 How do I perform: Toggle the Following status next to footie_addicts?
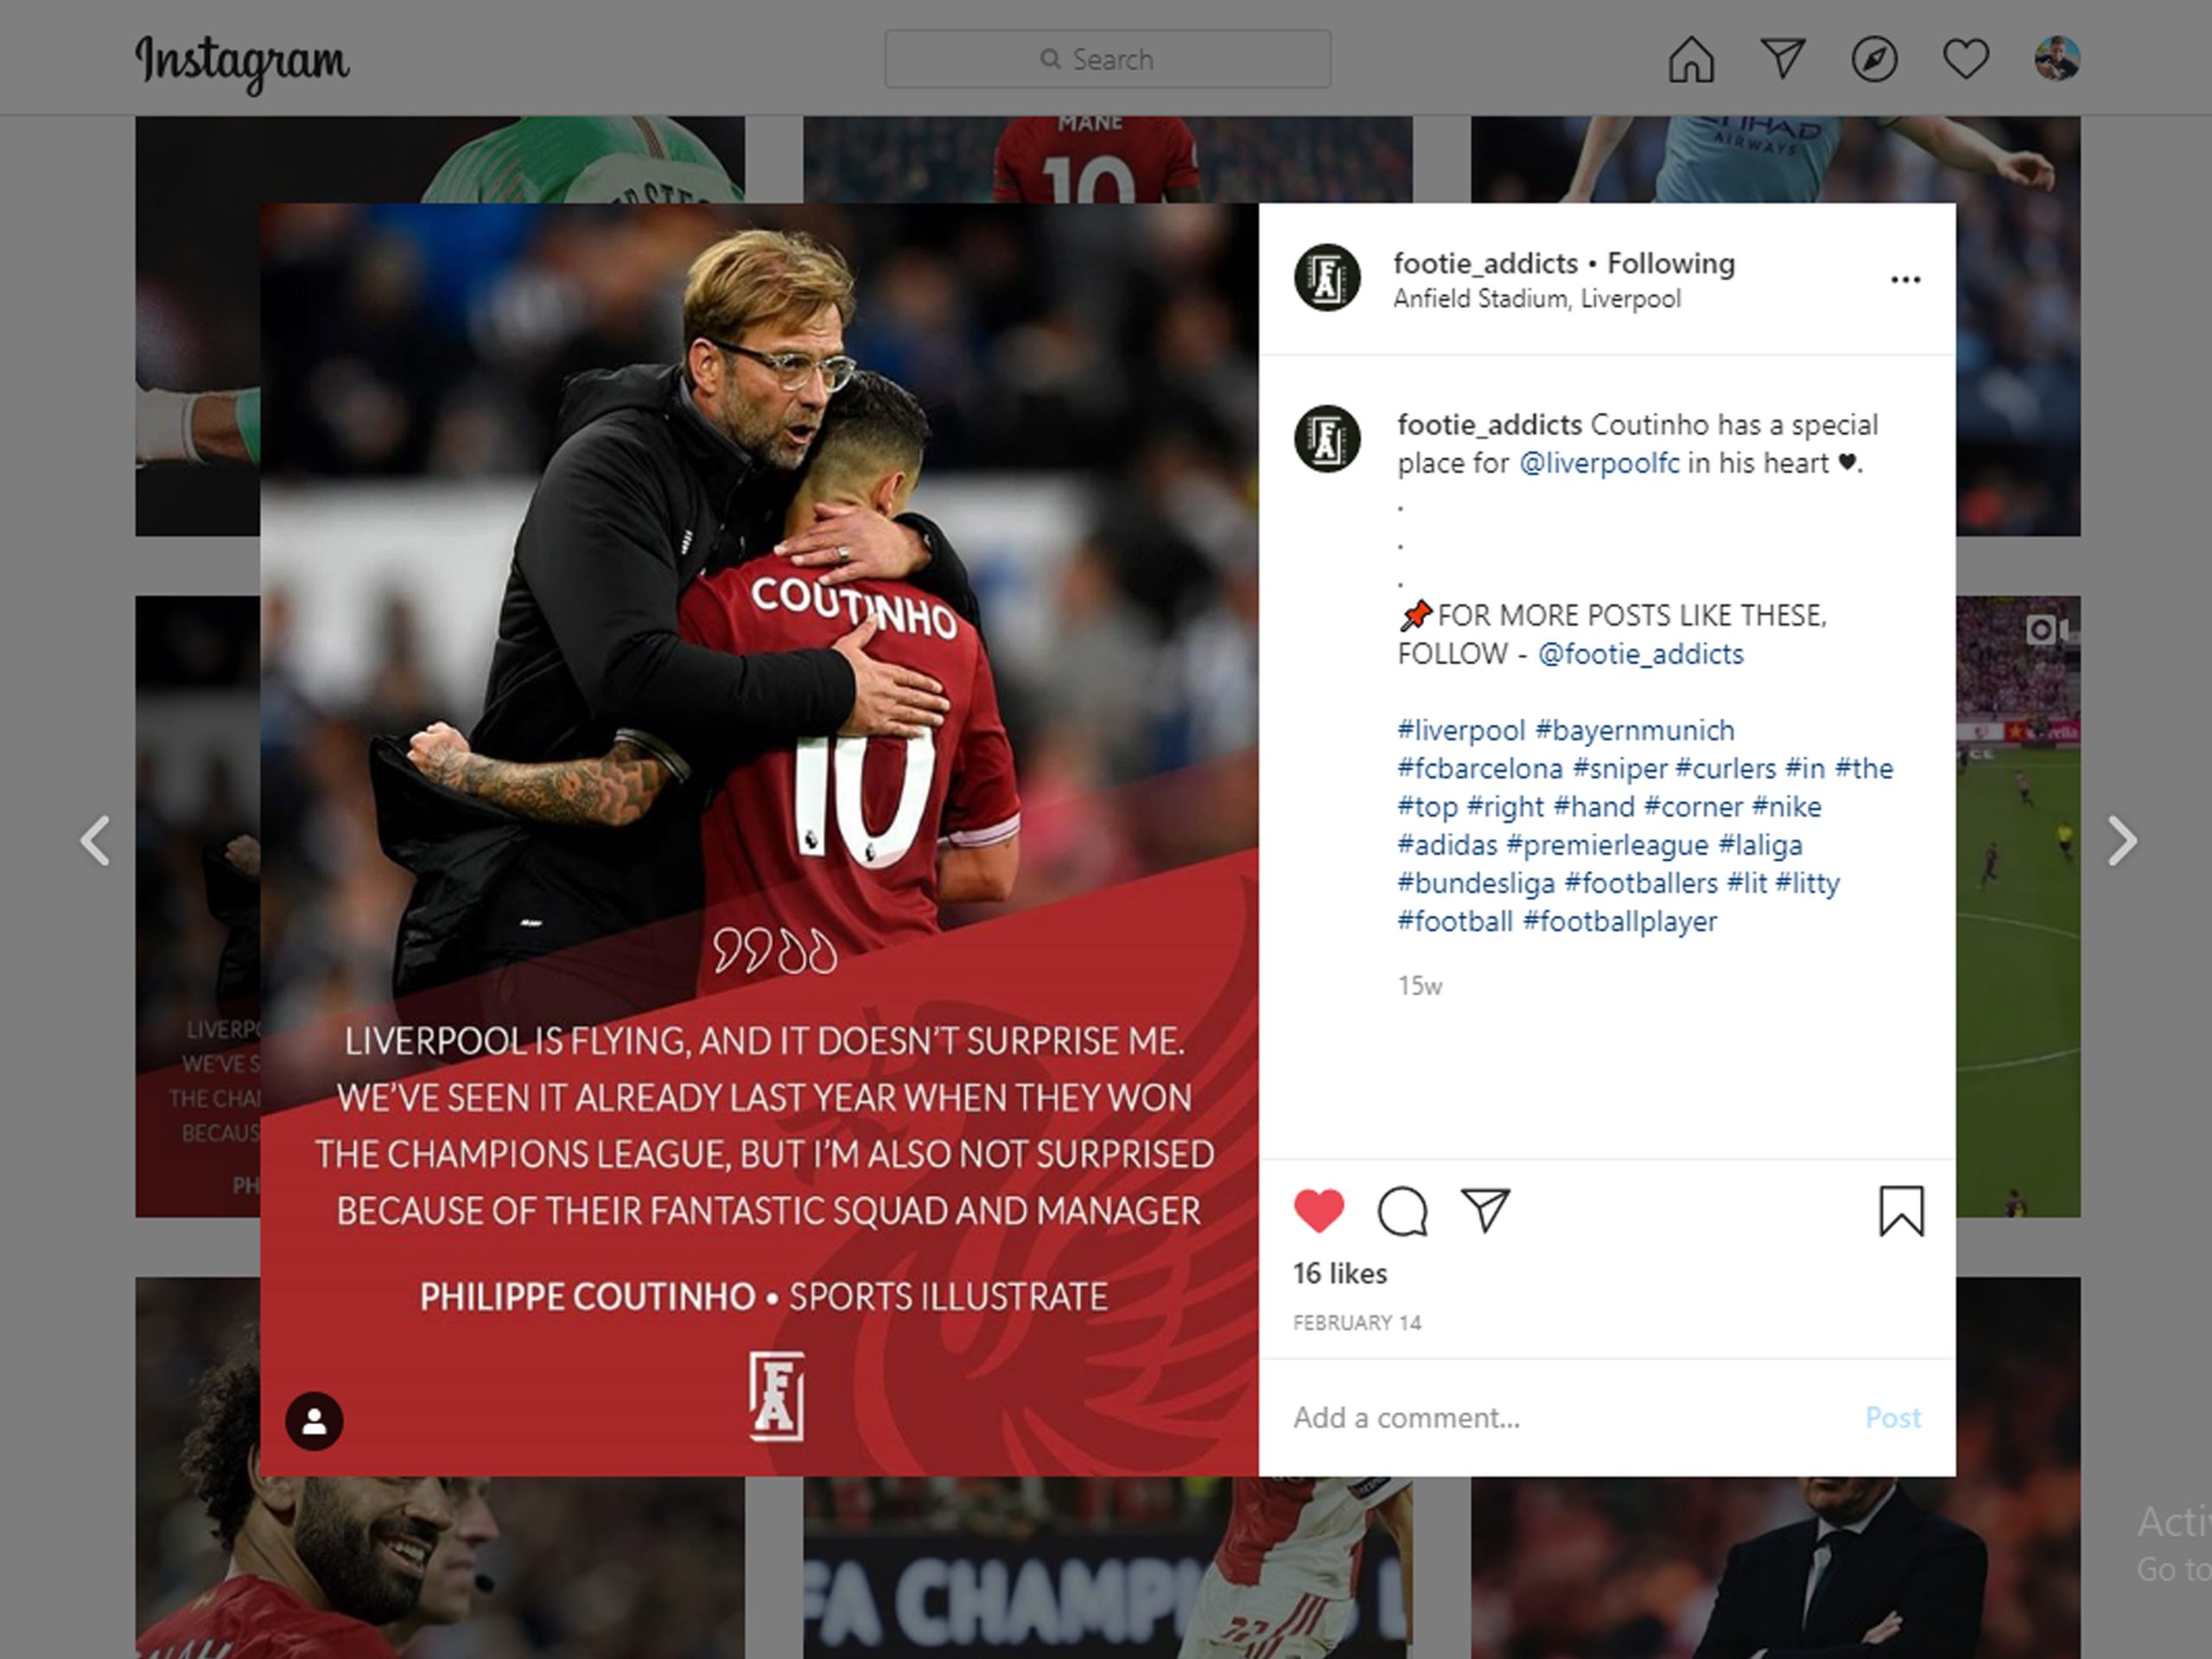tap(1671, 263)
